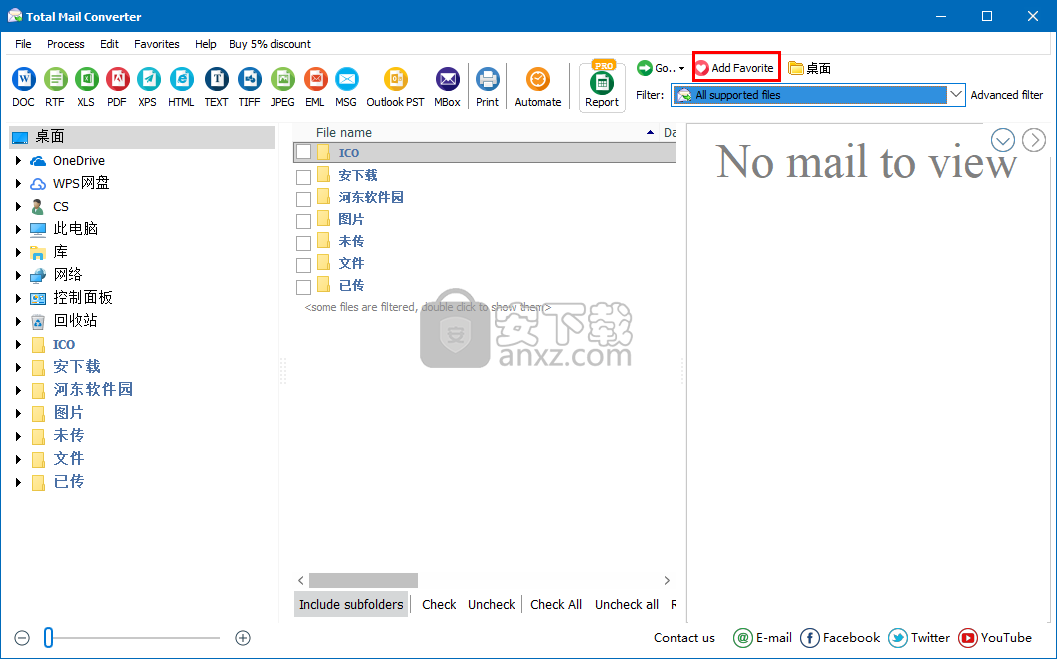The width and height of the screenshot is (1057, 659).
Task: Open the Go navigation dropdown
Action: [661, 68]
